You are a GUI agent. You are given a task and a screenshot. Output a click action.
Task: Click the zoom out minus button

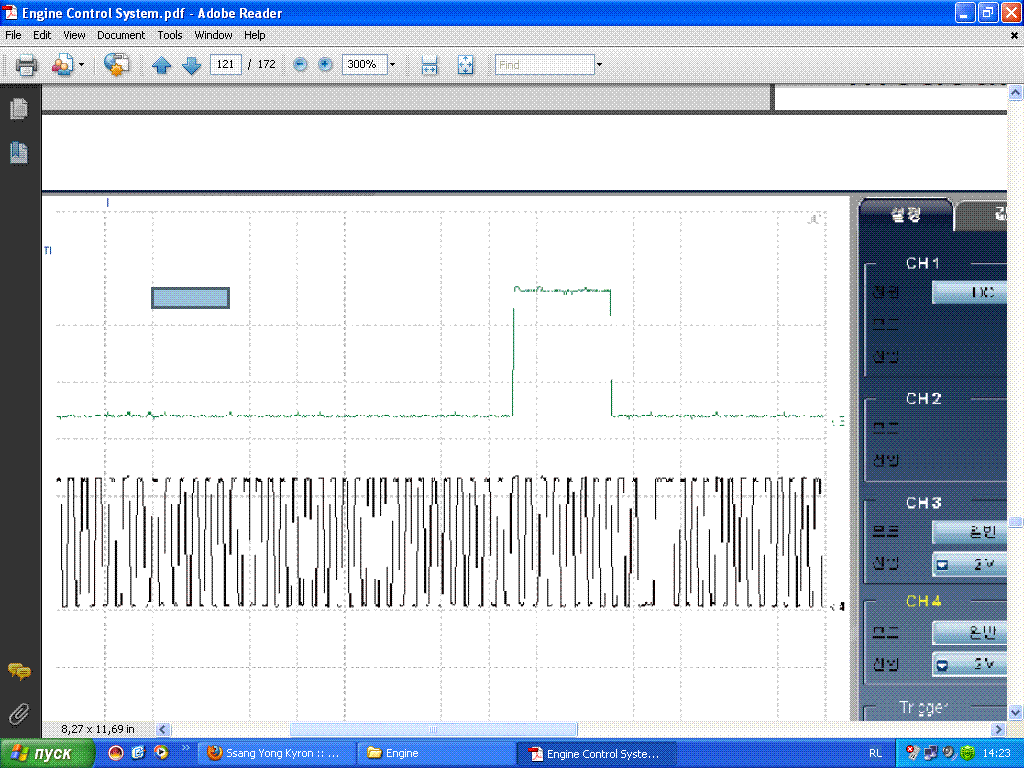[x=300, y=65]
